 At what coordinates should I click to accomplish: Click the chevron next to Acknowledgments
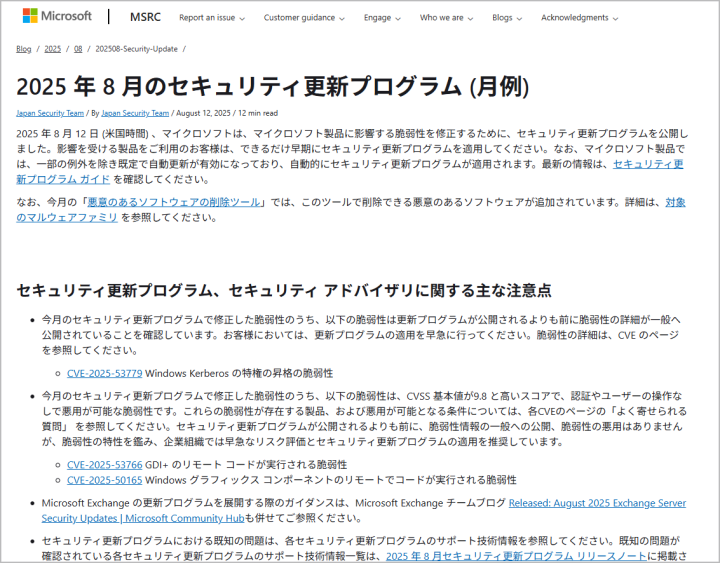(x=615, y=19)
